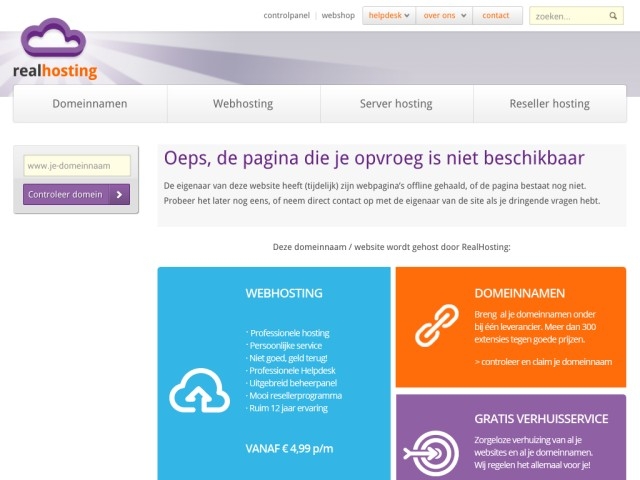Click the www.je-domeinnaam input field
Viewport: 640px width, 480px height.
point(77,166)
